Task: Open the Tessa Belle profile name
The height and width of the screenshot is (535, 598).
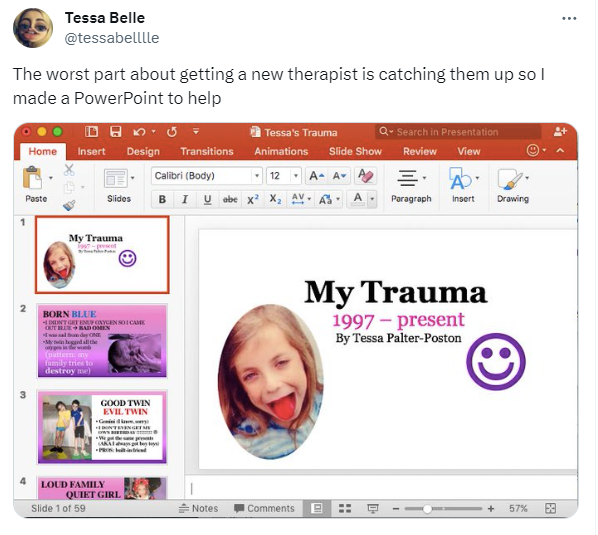Action: pos(105,18)
